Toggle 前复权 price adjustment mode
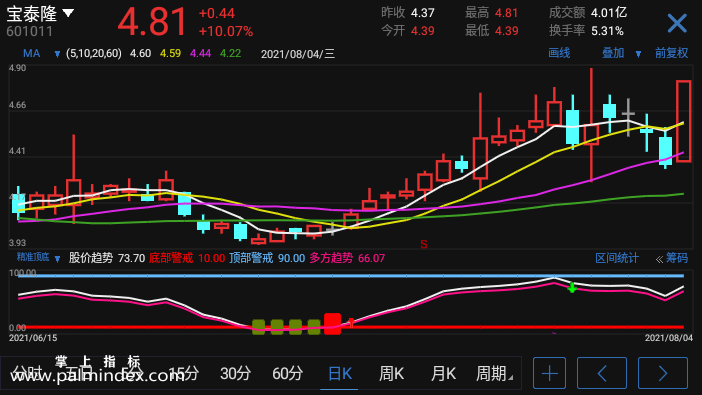This screenshot has height=395, width=702. 671,53
